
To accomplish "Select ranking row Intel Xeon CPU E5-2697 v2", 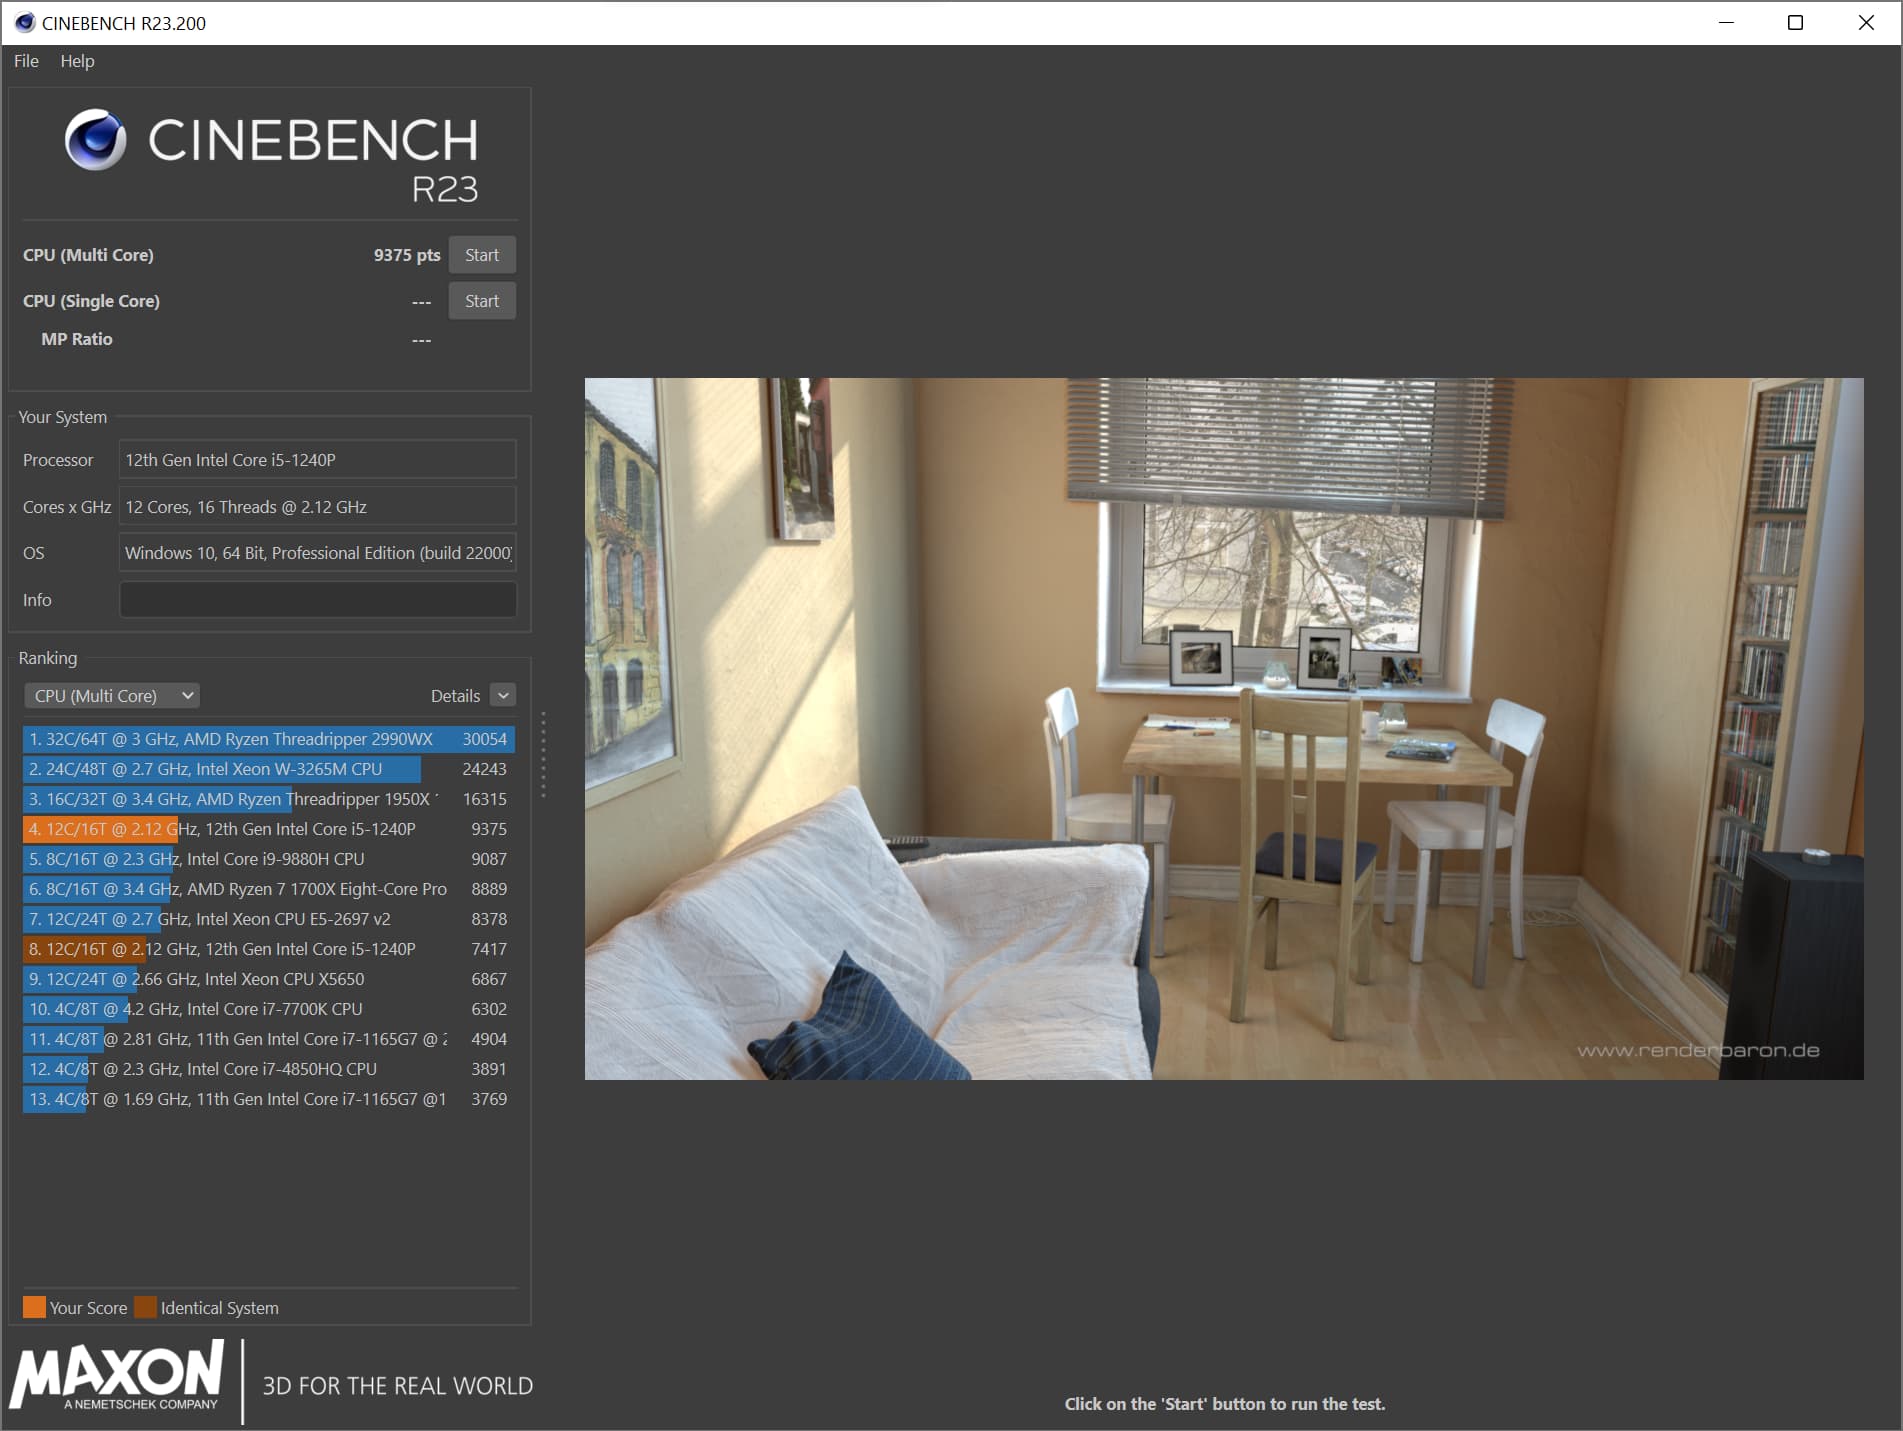I will [269, 919].
